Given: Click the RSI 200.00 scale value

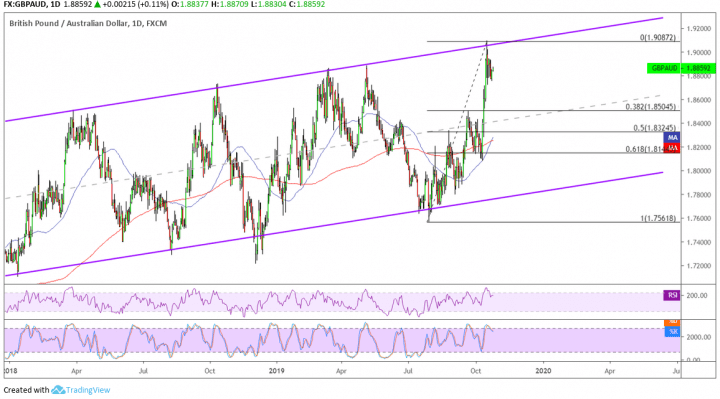Looking at the screenshot, I should coord(696,295).
